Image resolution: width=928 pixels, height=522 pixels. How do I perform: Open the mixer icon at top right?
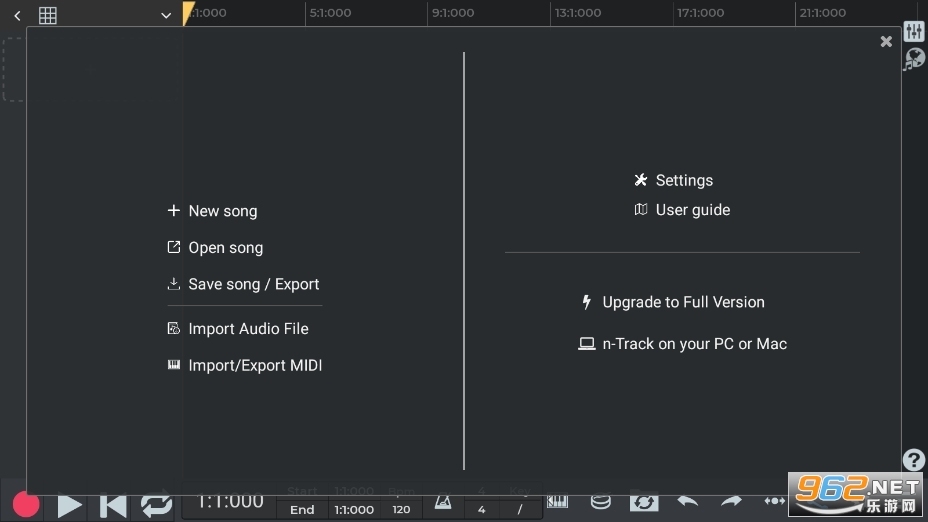pos(914,32)
